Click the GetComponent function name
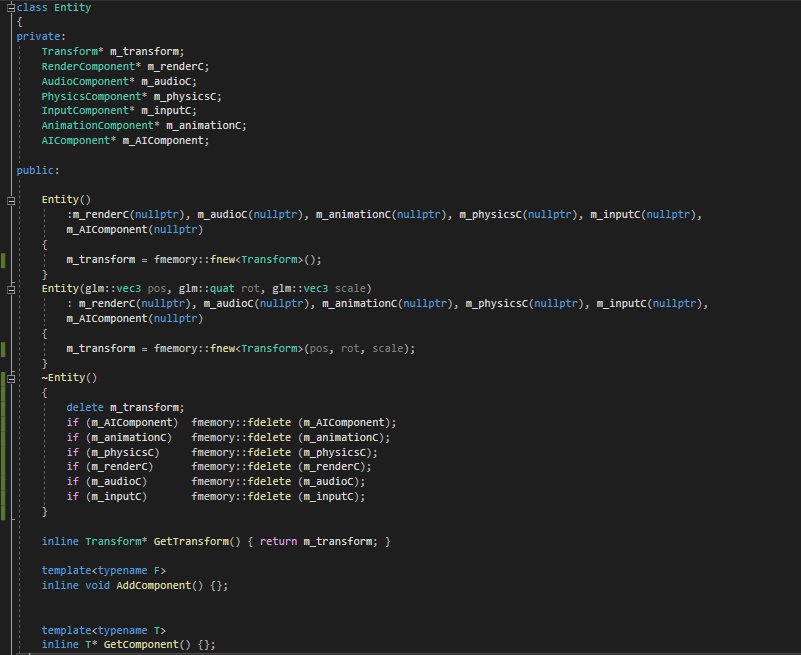 coord(141,644)
